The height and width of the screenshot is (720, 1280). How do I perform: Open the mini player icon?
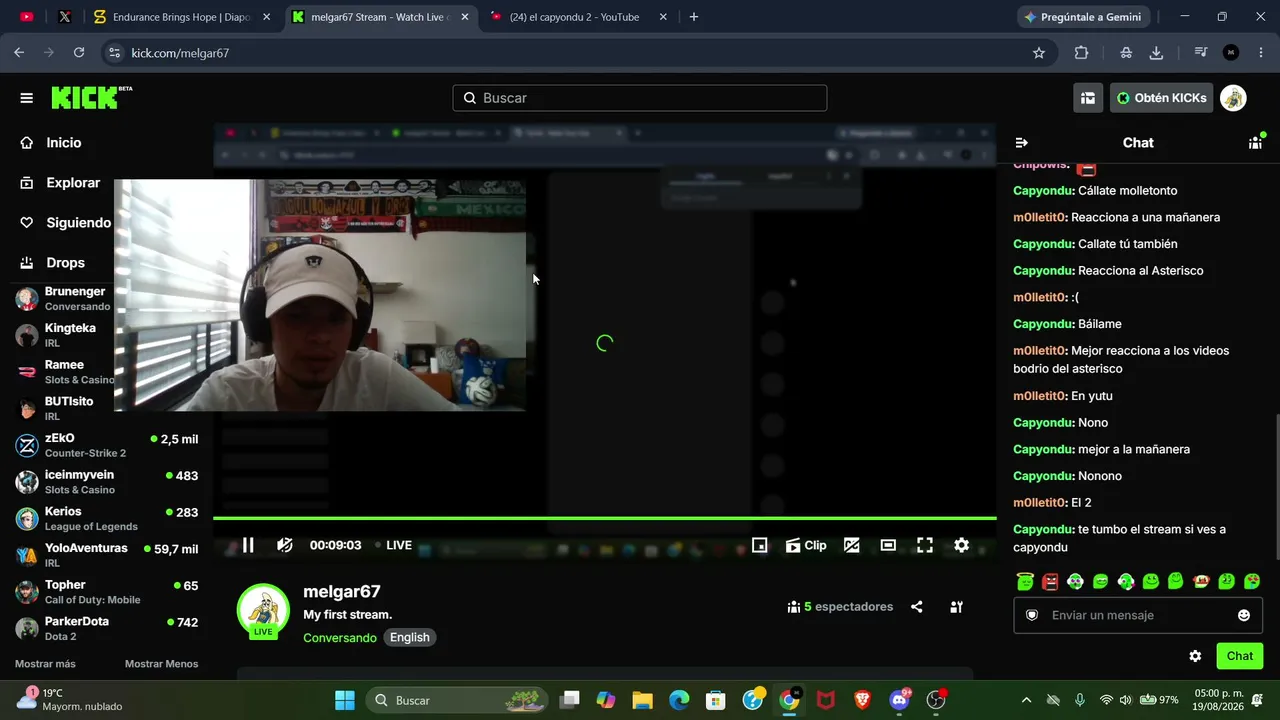click(x=760, y=545)
